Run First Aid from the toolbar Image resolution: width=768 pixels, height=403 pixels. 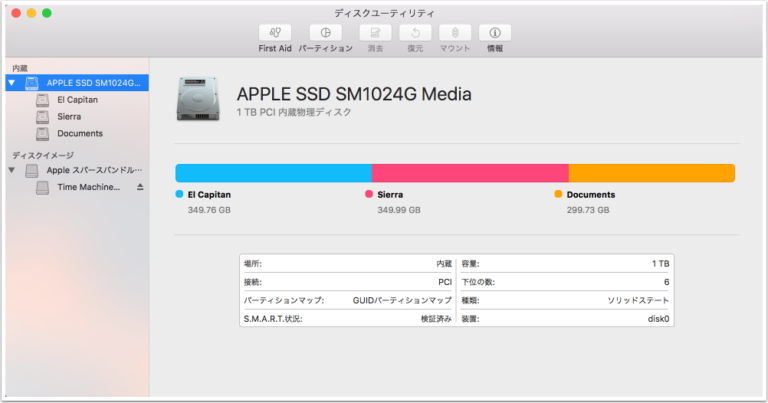click(275, 33)
